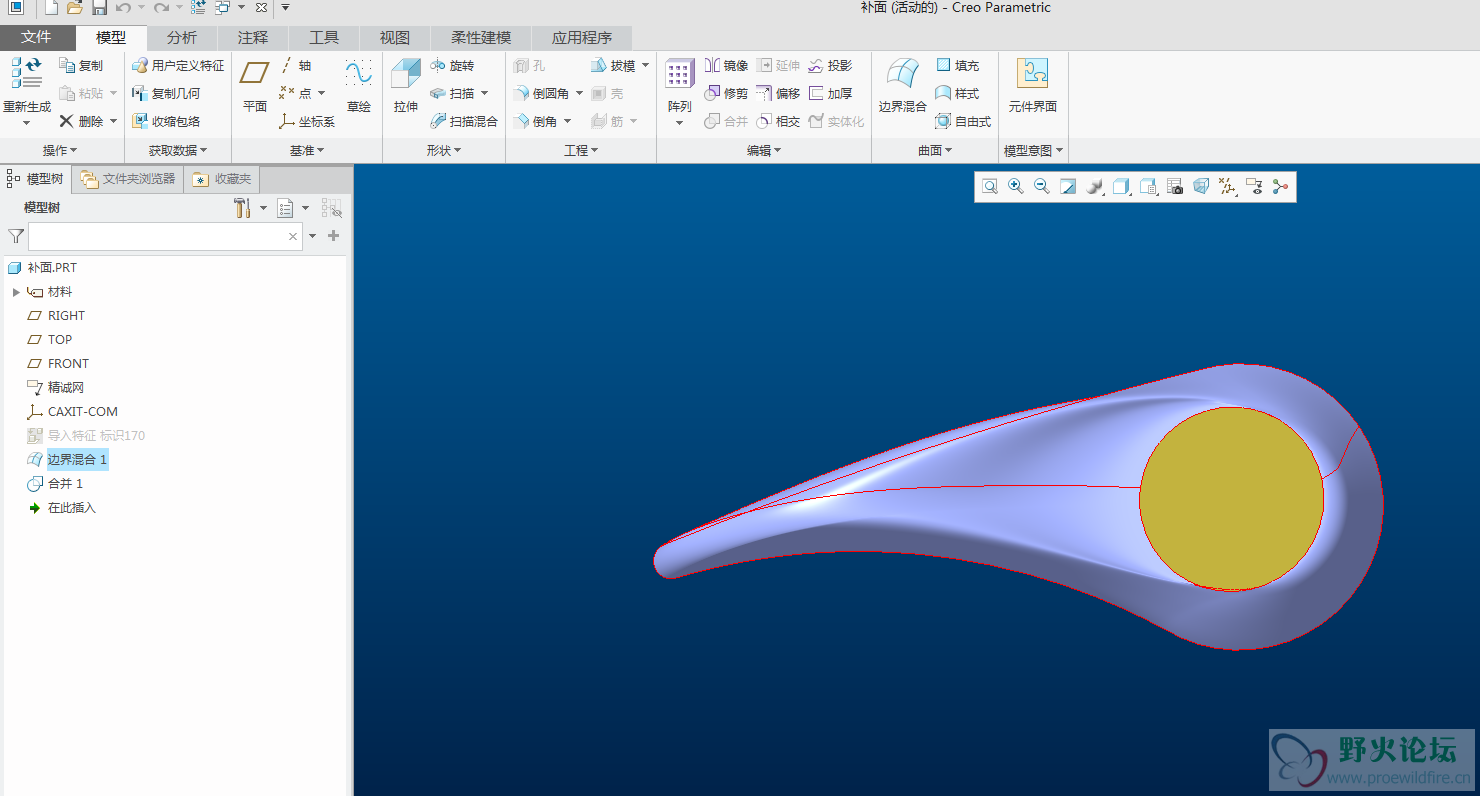
Task: Switch to the 注释 ribbon tab
Action: [253, 38]
